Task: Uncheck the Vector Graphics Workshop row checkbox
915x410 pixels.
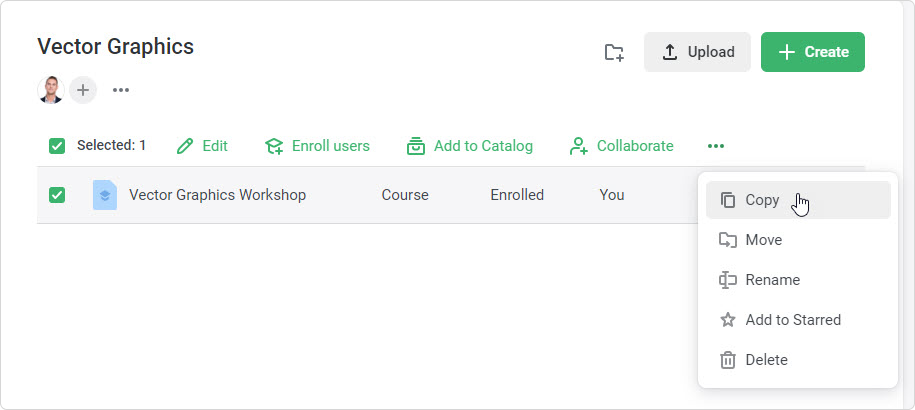Action: (57, 195)
